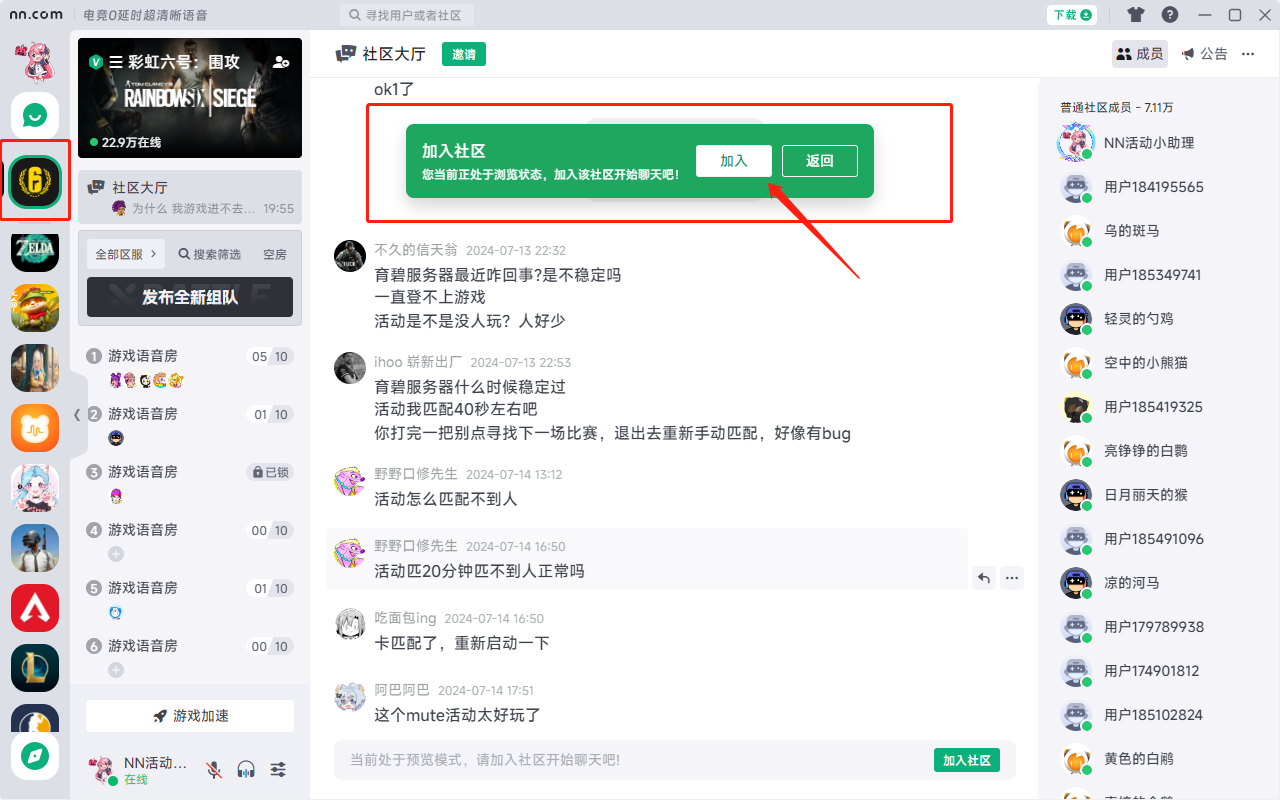Open the 搜索筛选 search filter tab
1280x800 pixels.
point(208,254)
